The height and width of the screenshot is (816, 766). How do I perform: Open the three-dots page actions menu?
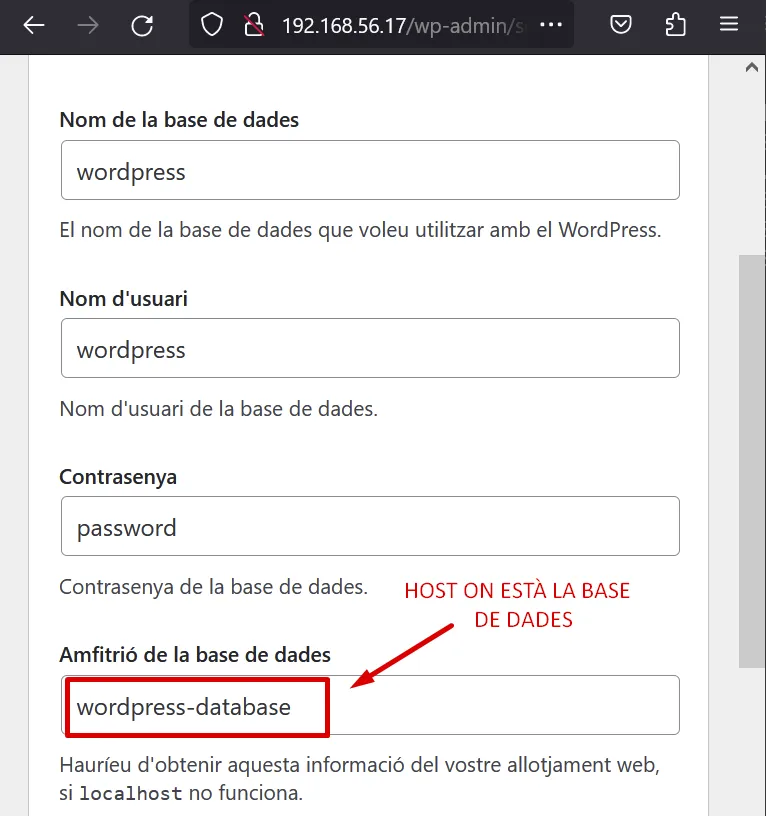pos(550,25)
